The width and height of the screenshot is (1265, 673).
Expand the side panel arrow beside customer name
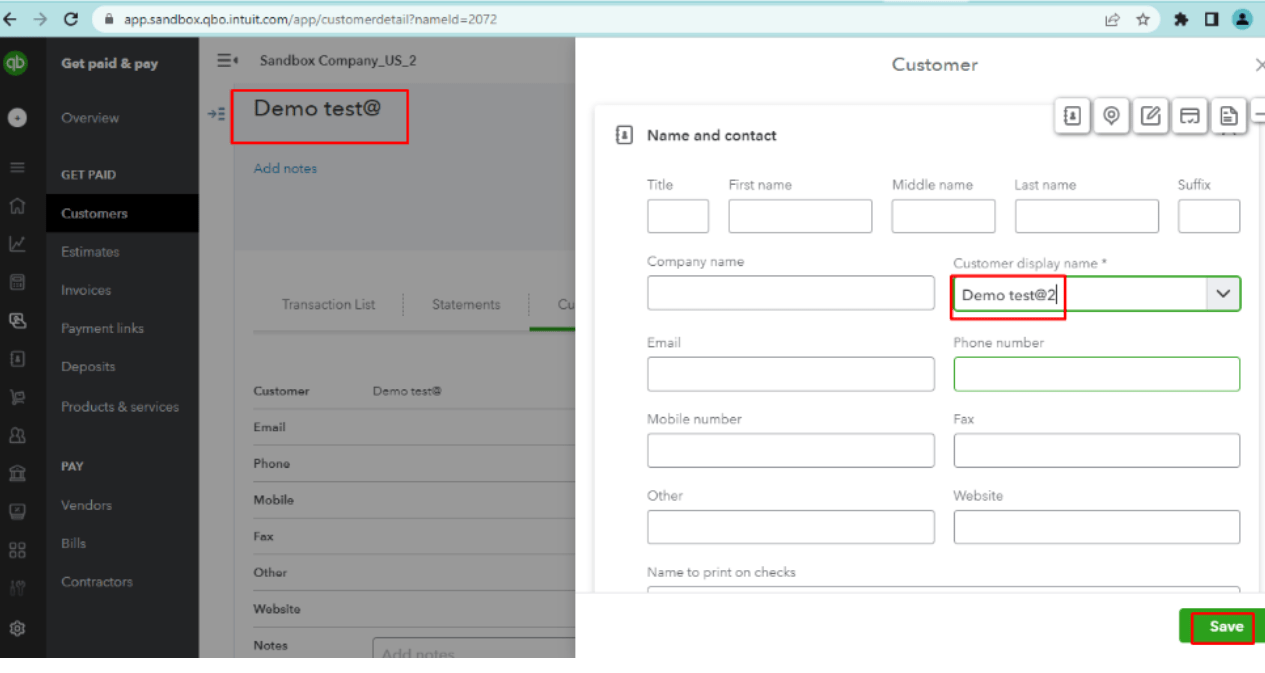coord(216,114)
